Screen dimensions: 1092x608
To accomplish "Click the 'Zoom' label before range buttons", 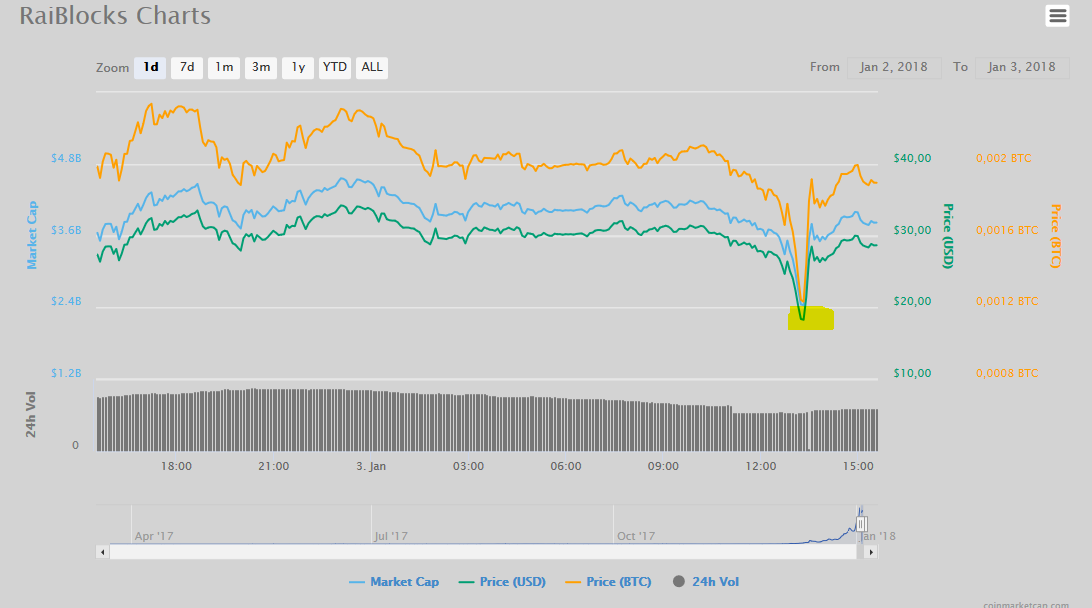I will coord(113,68).
